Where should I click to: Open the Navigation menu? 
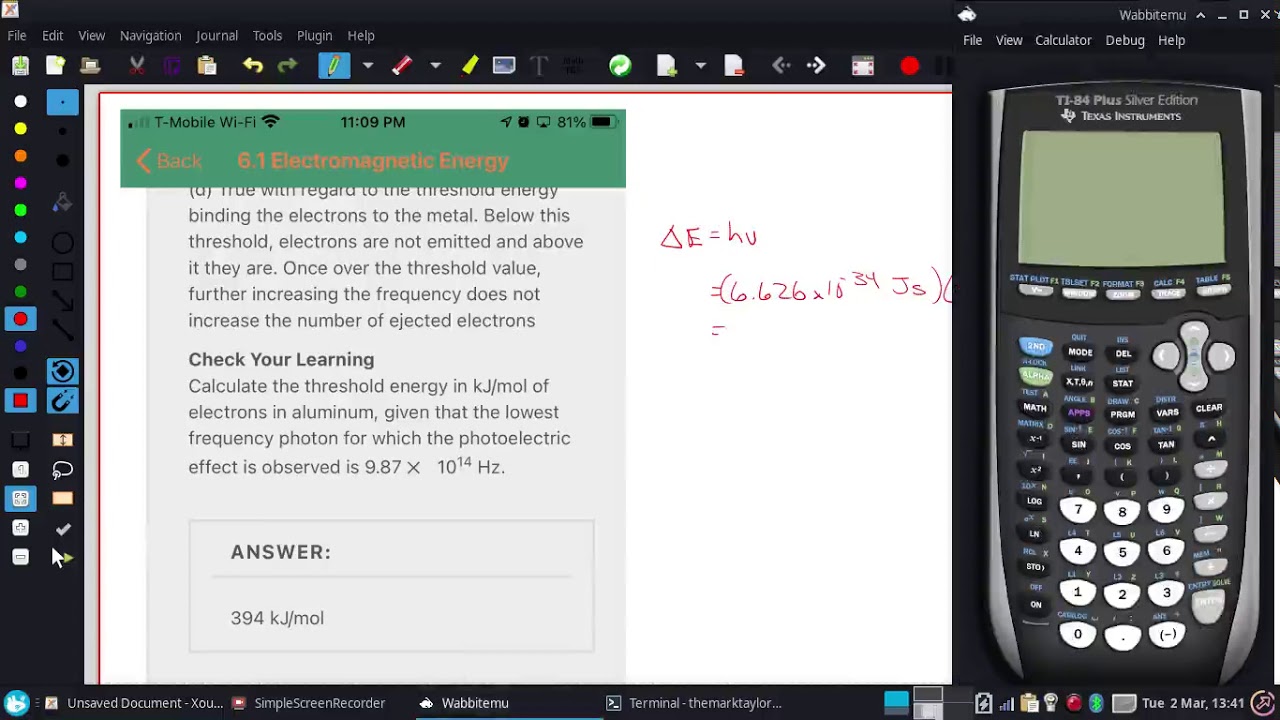[150, 35]
